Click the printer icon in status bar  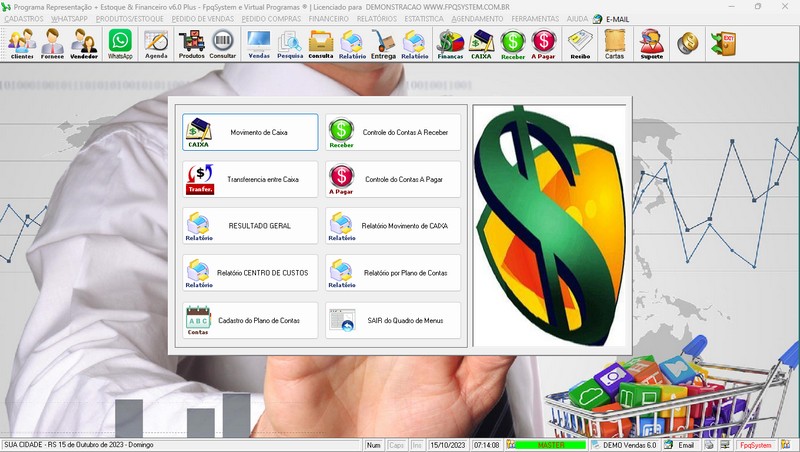[x=709, y=445]
